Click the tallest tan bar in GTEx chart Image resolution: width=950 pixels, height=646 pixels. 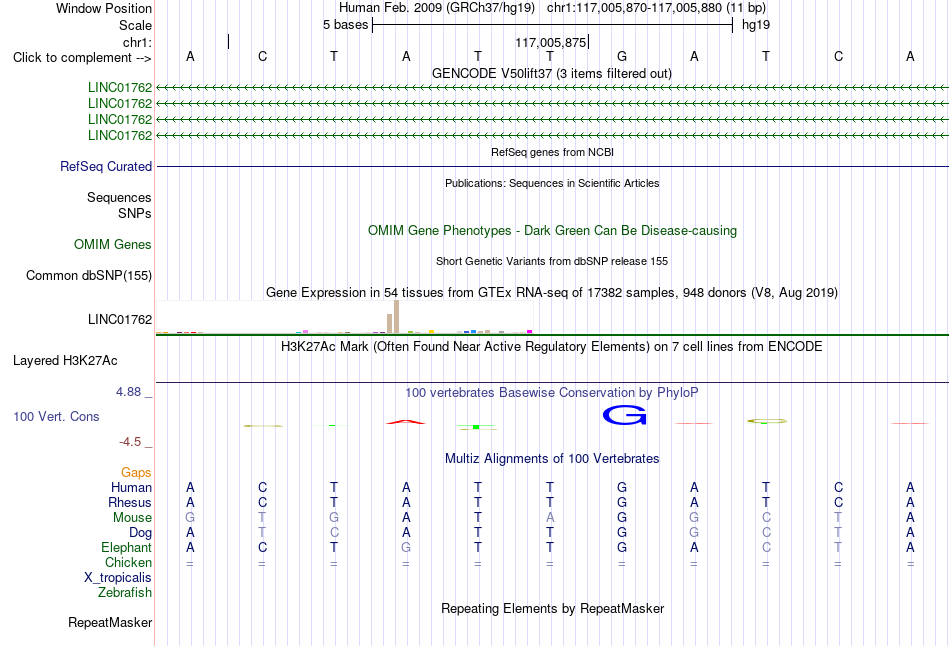tap(396, 317)
